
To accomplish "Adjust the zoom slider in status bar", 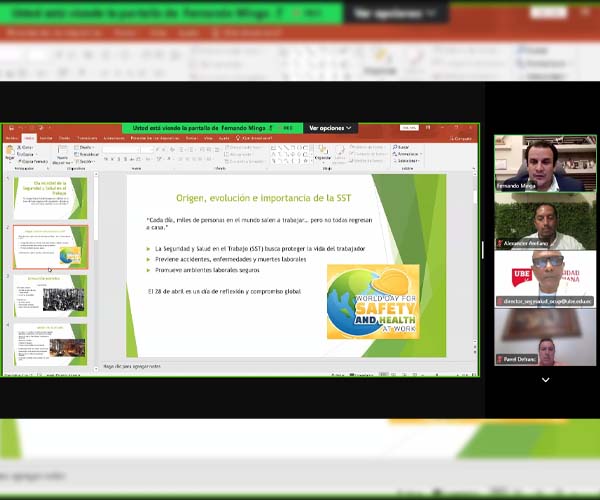I will [x=440, y=375].
